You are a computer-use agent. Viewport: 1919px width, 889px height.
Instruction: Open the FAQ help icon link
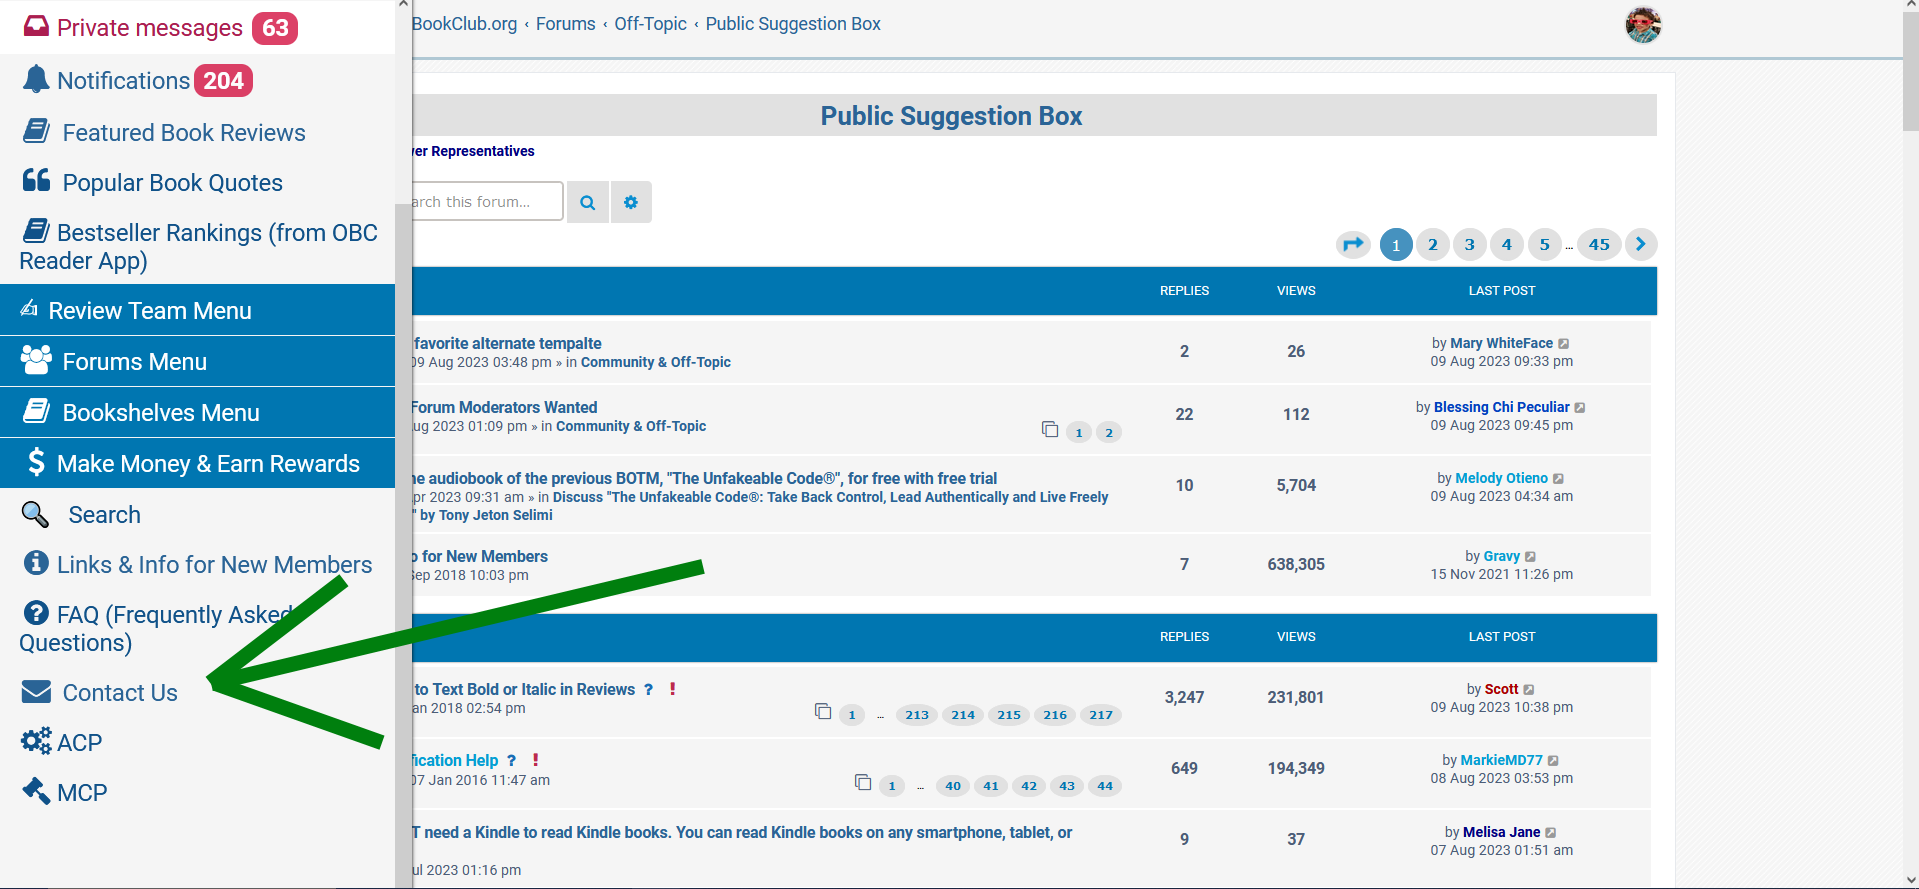(36, 612)
